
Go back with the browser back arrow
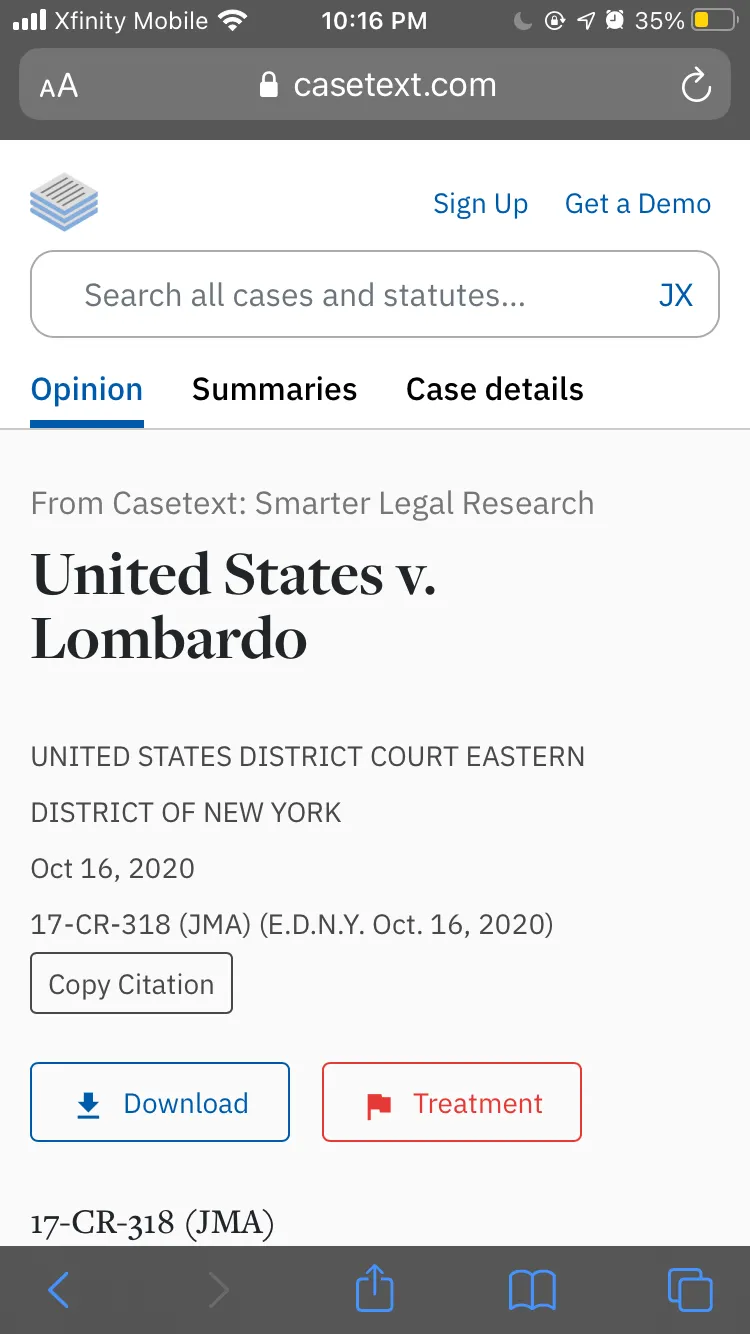pos(59,1290)
